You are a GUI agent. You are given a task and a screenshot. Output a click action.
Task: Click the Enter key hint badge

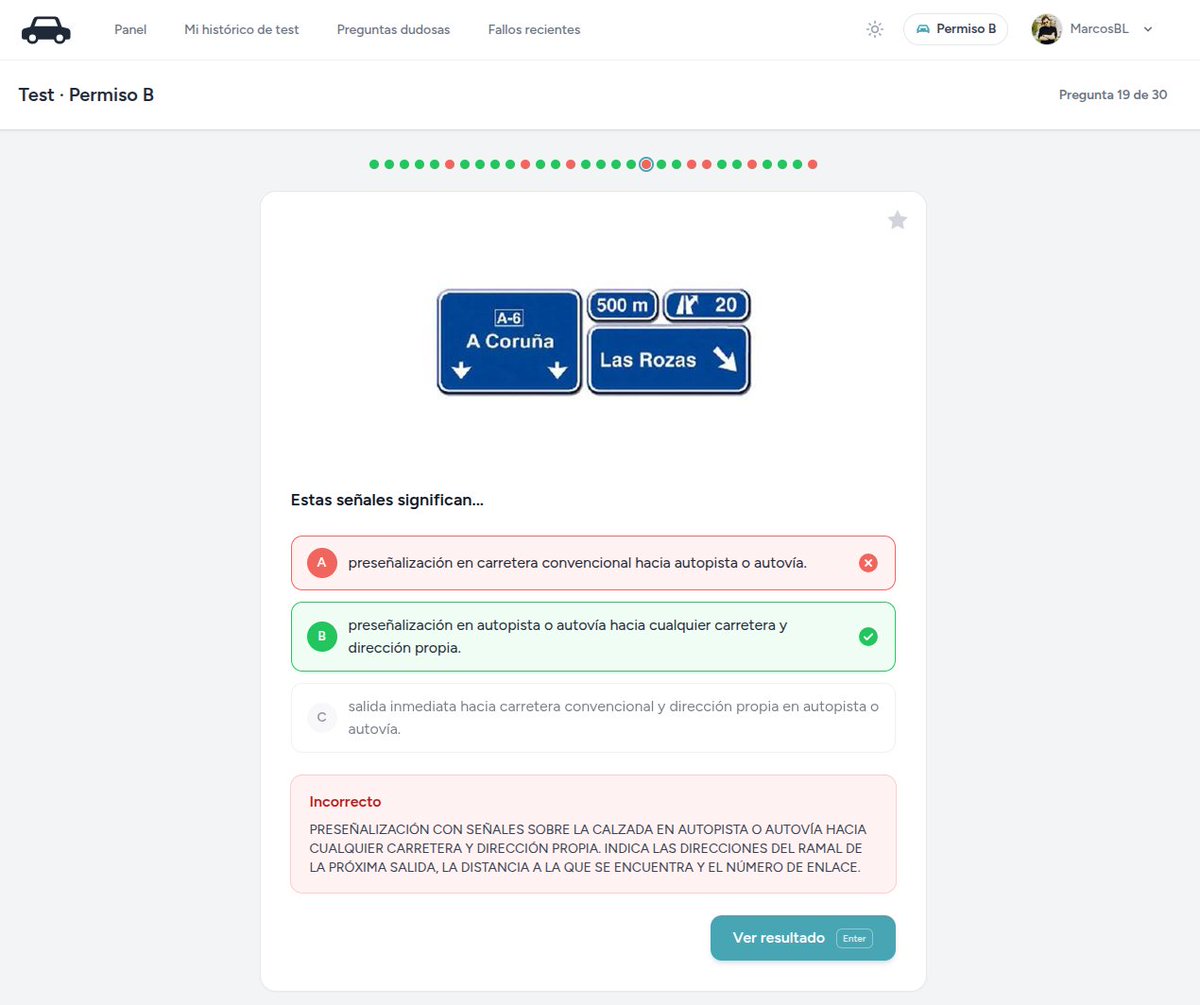[855, 939]
